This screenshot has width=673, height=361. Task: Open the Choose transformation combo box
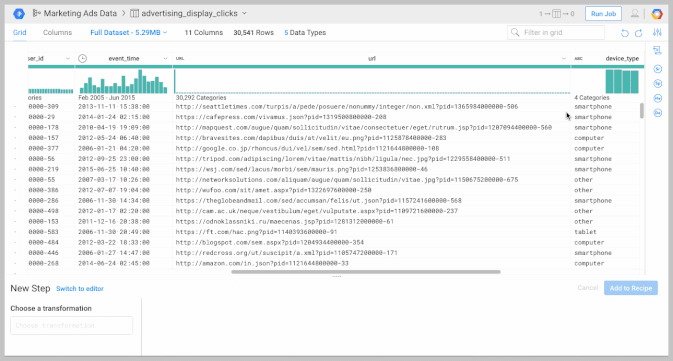point(72,325)
